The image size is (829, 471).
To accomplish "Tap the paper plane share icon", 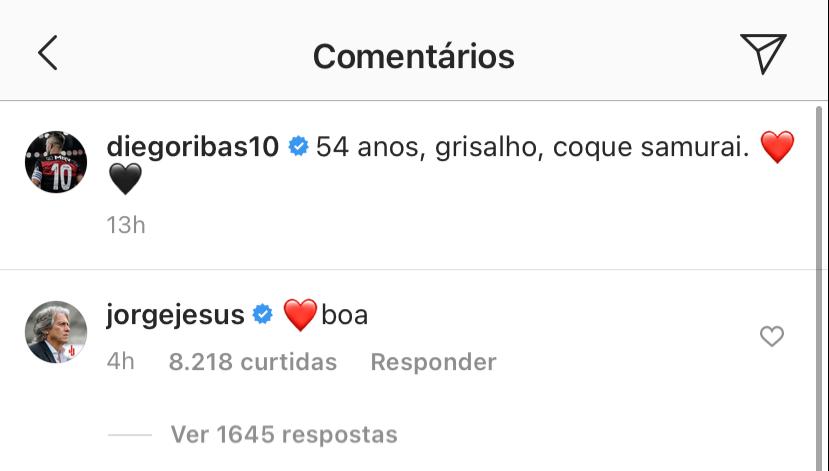I will pos(763,53).
